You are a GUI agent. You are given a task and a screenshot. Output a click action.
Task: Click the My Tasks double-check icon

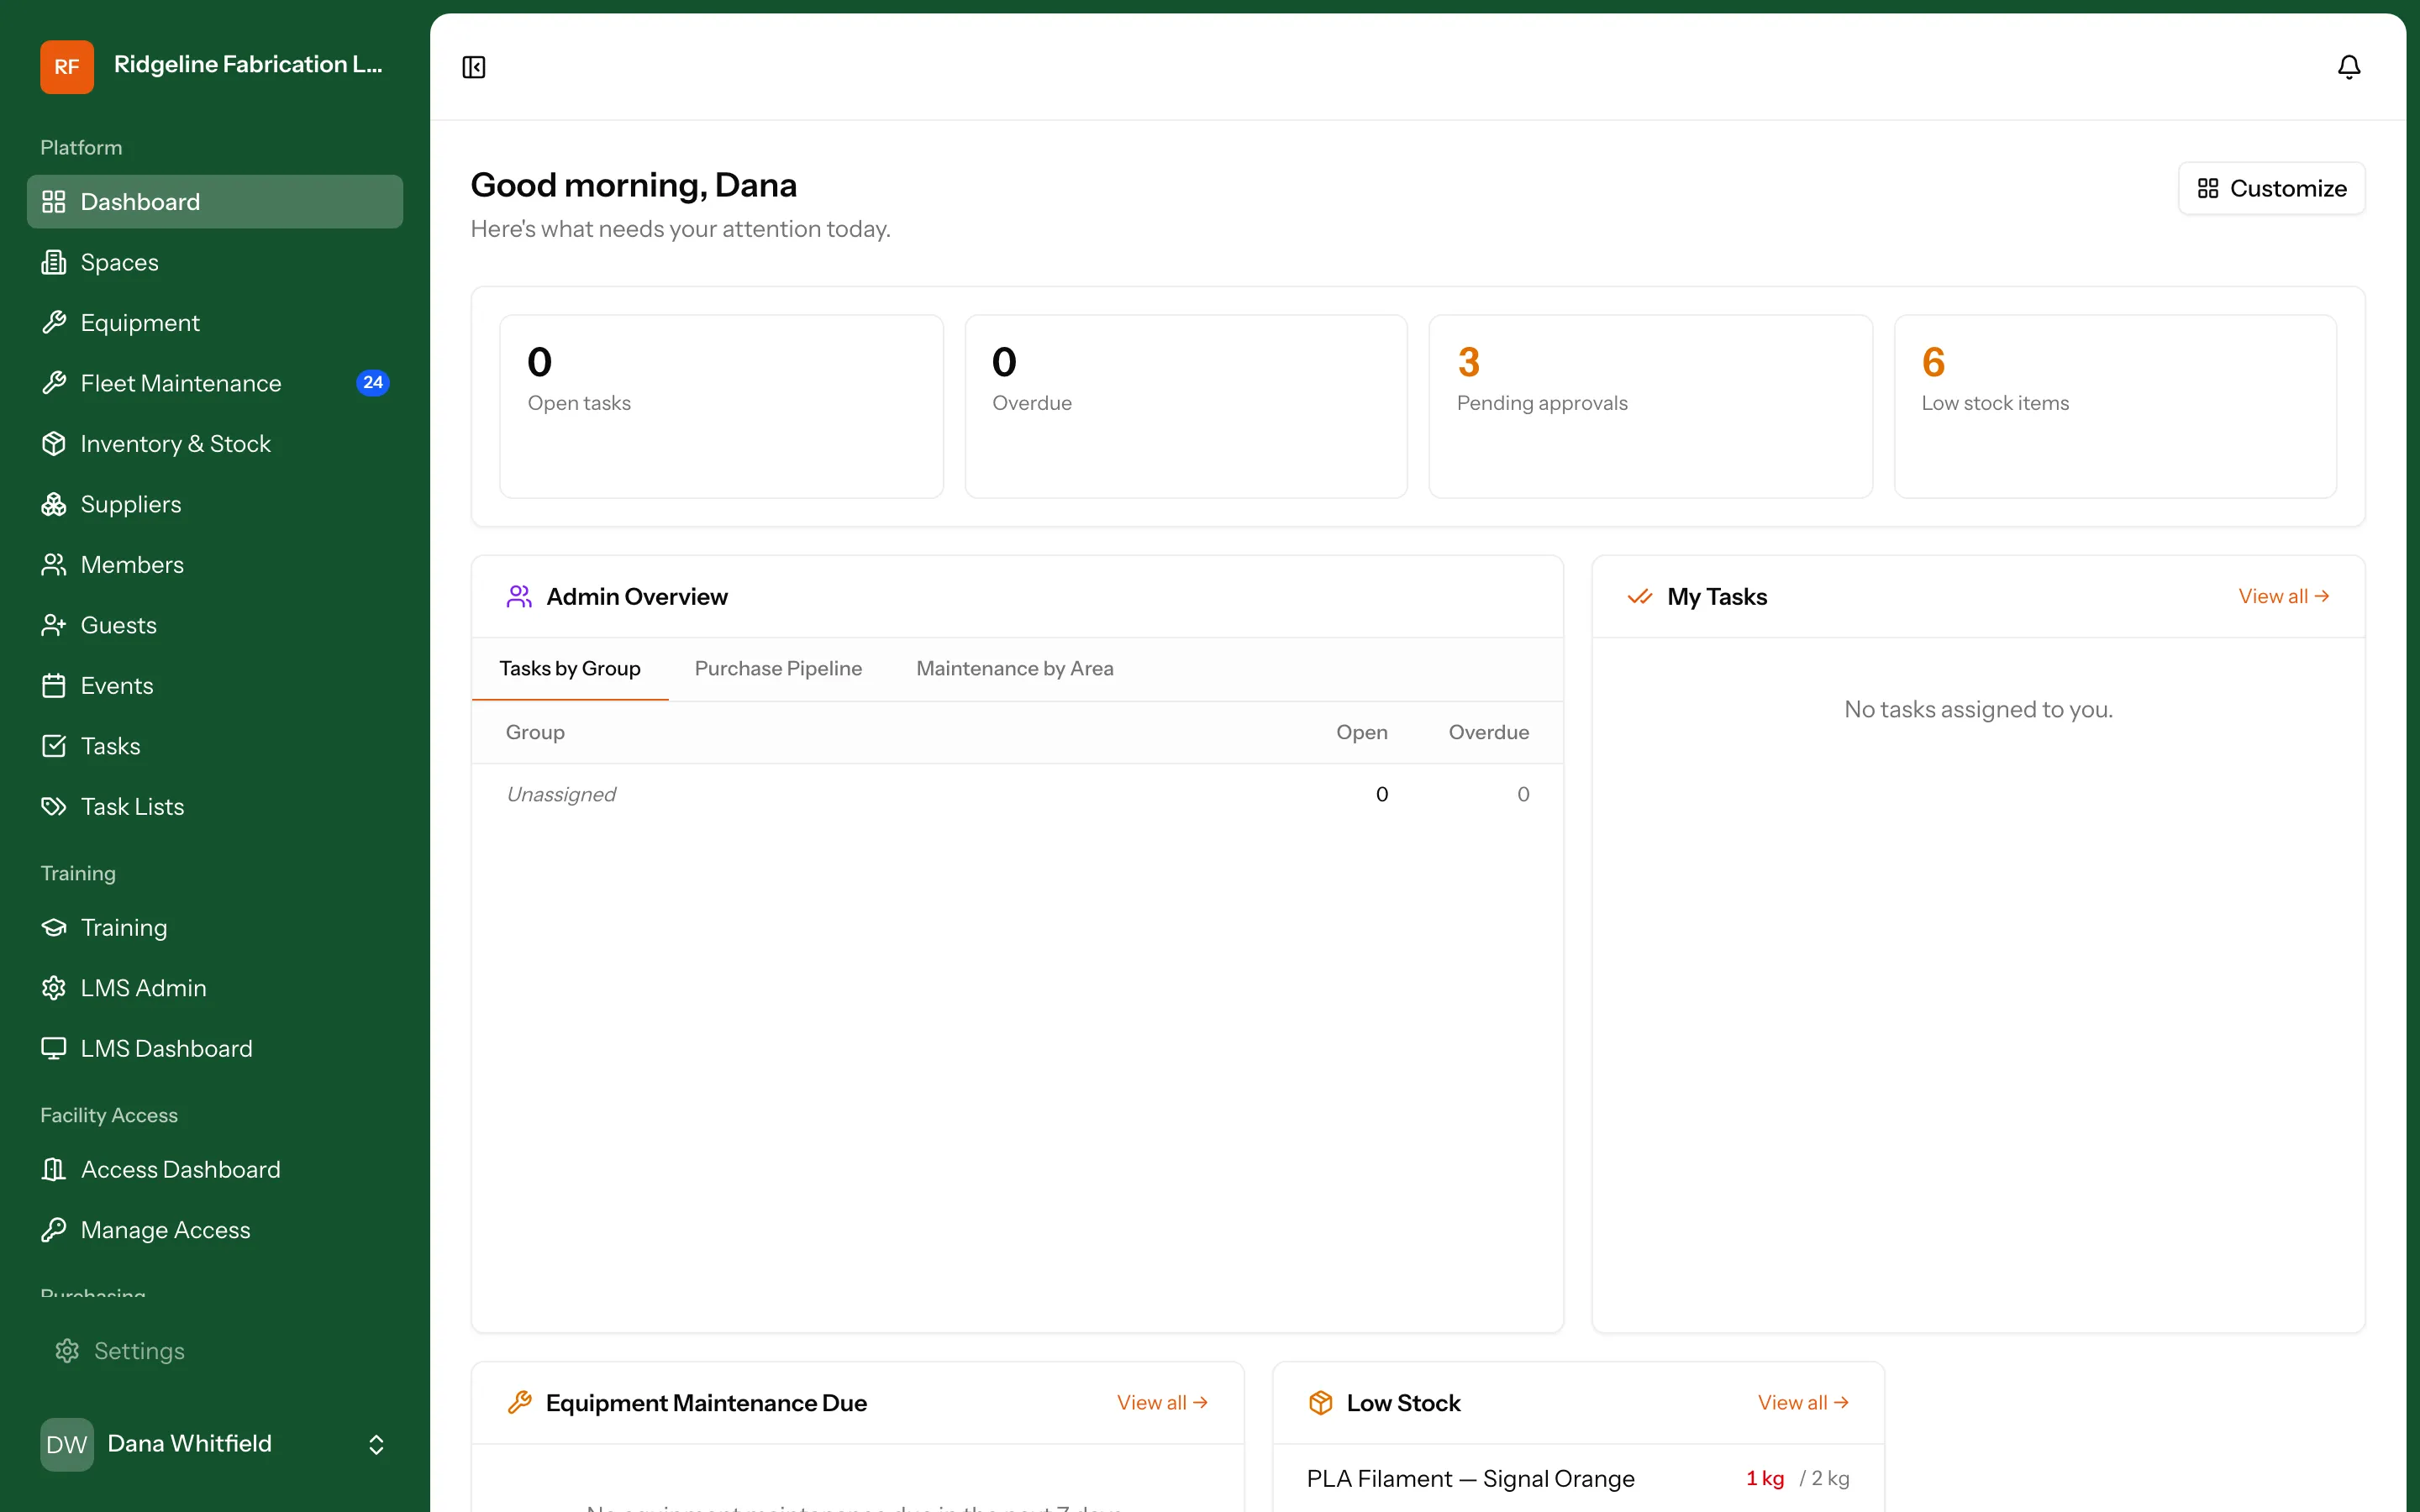click(x=1640, y=597)
